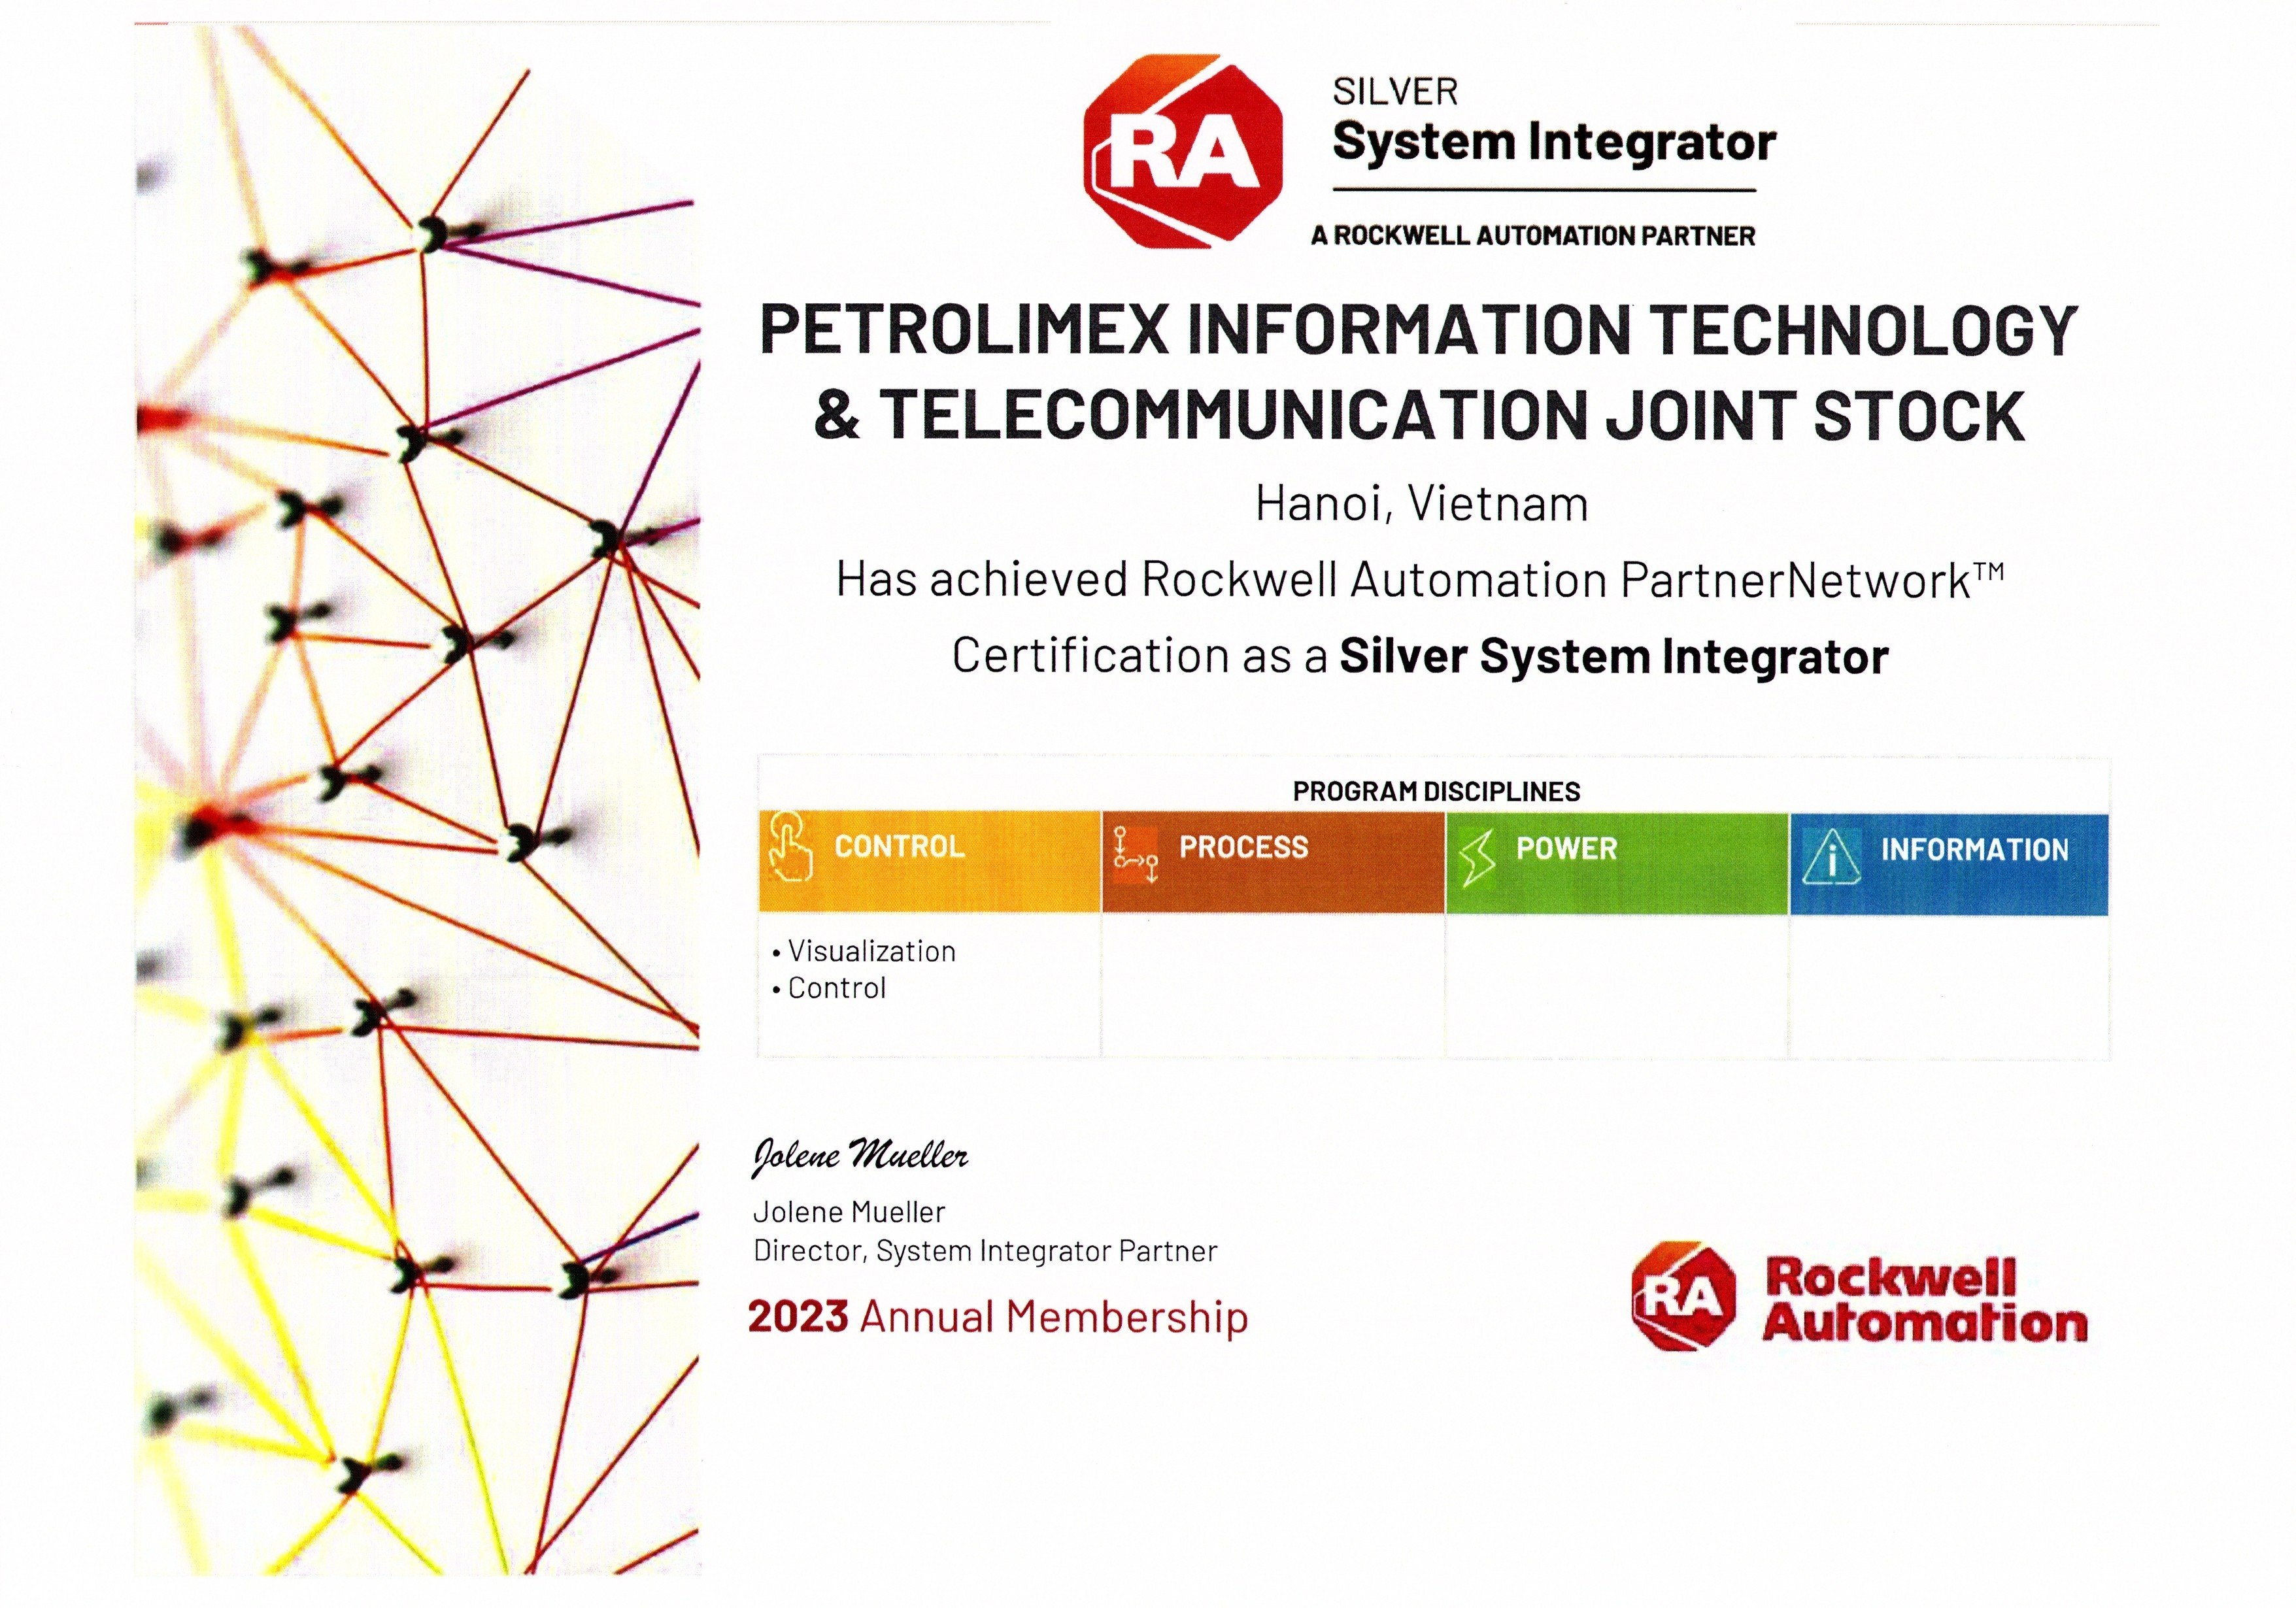Select the POWER discipline header
This screenshot has width=2296, height=1608.
(x=1616, y=863)
